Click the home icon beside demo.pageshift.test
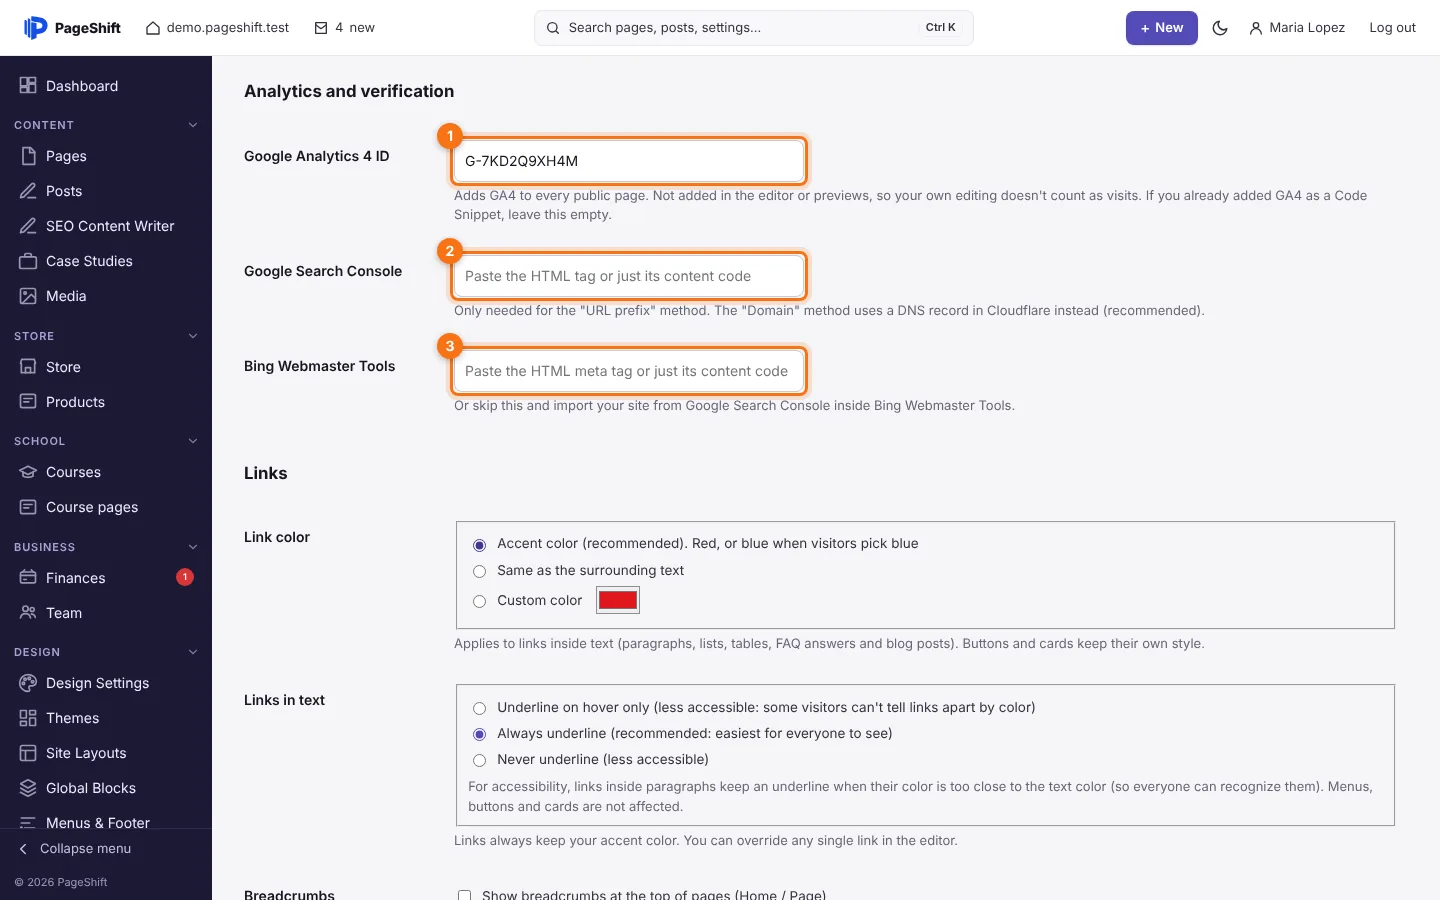Screen dimensions: 1440x900 pos(153,28)
